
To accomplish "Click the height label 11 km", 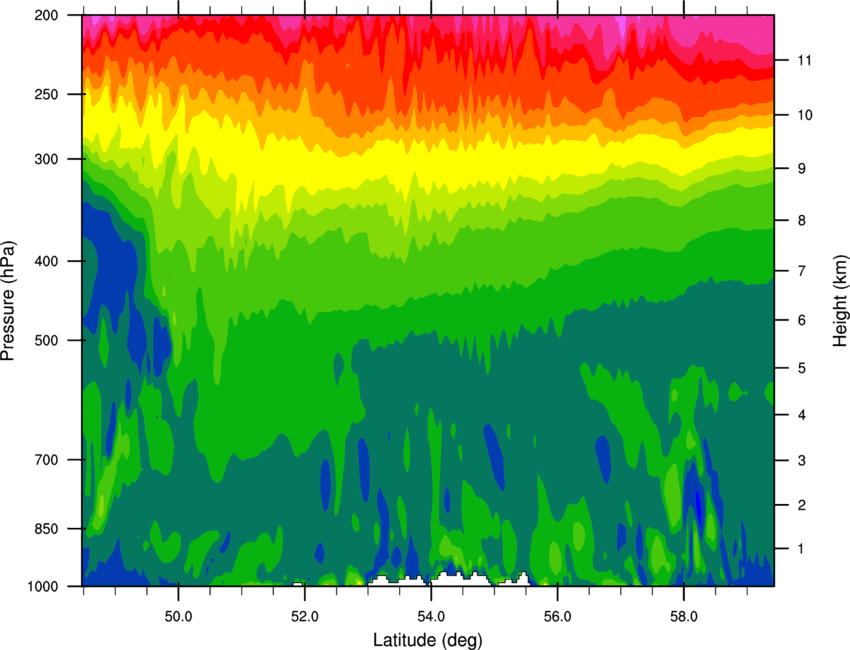I will [804, 60].
